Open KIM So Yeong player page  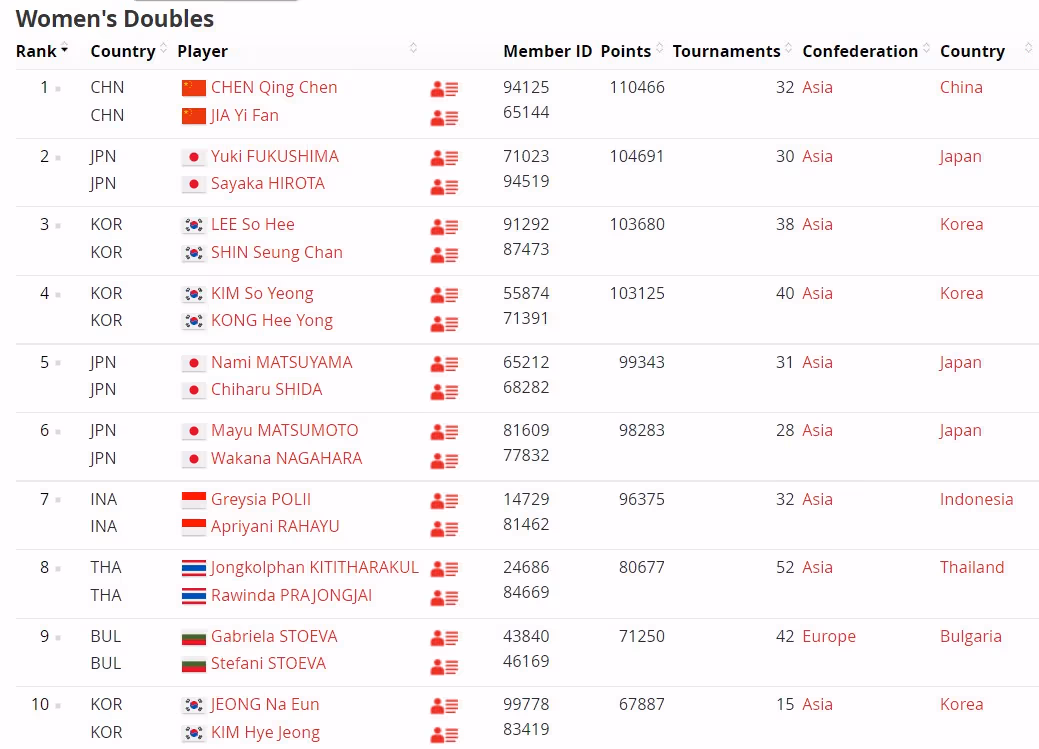[262, 294]
